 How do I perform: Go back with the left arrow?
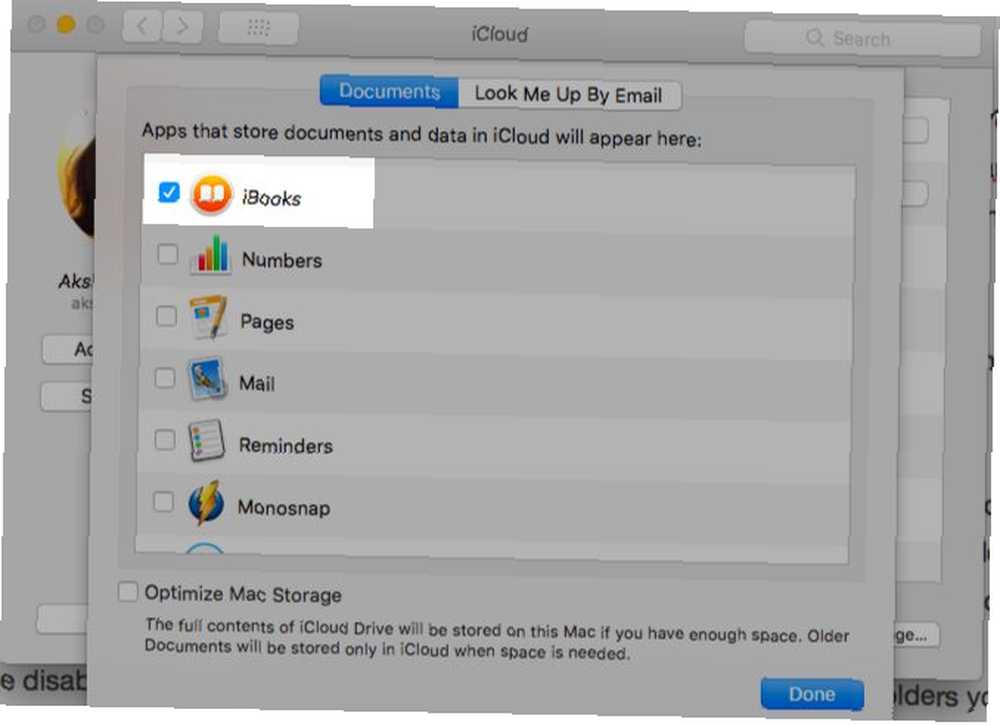[x=142, y=26]
